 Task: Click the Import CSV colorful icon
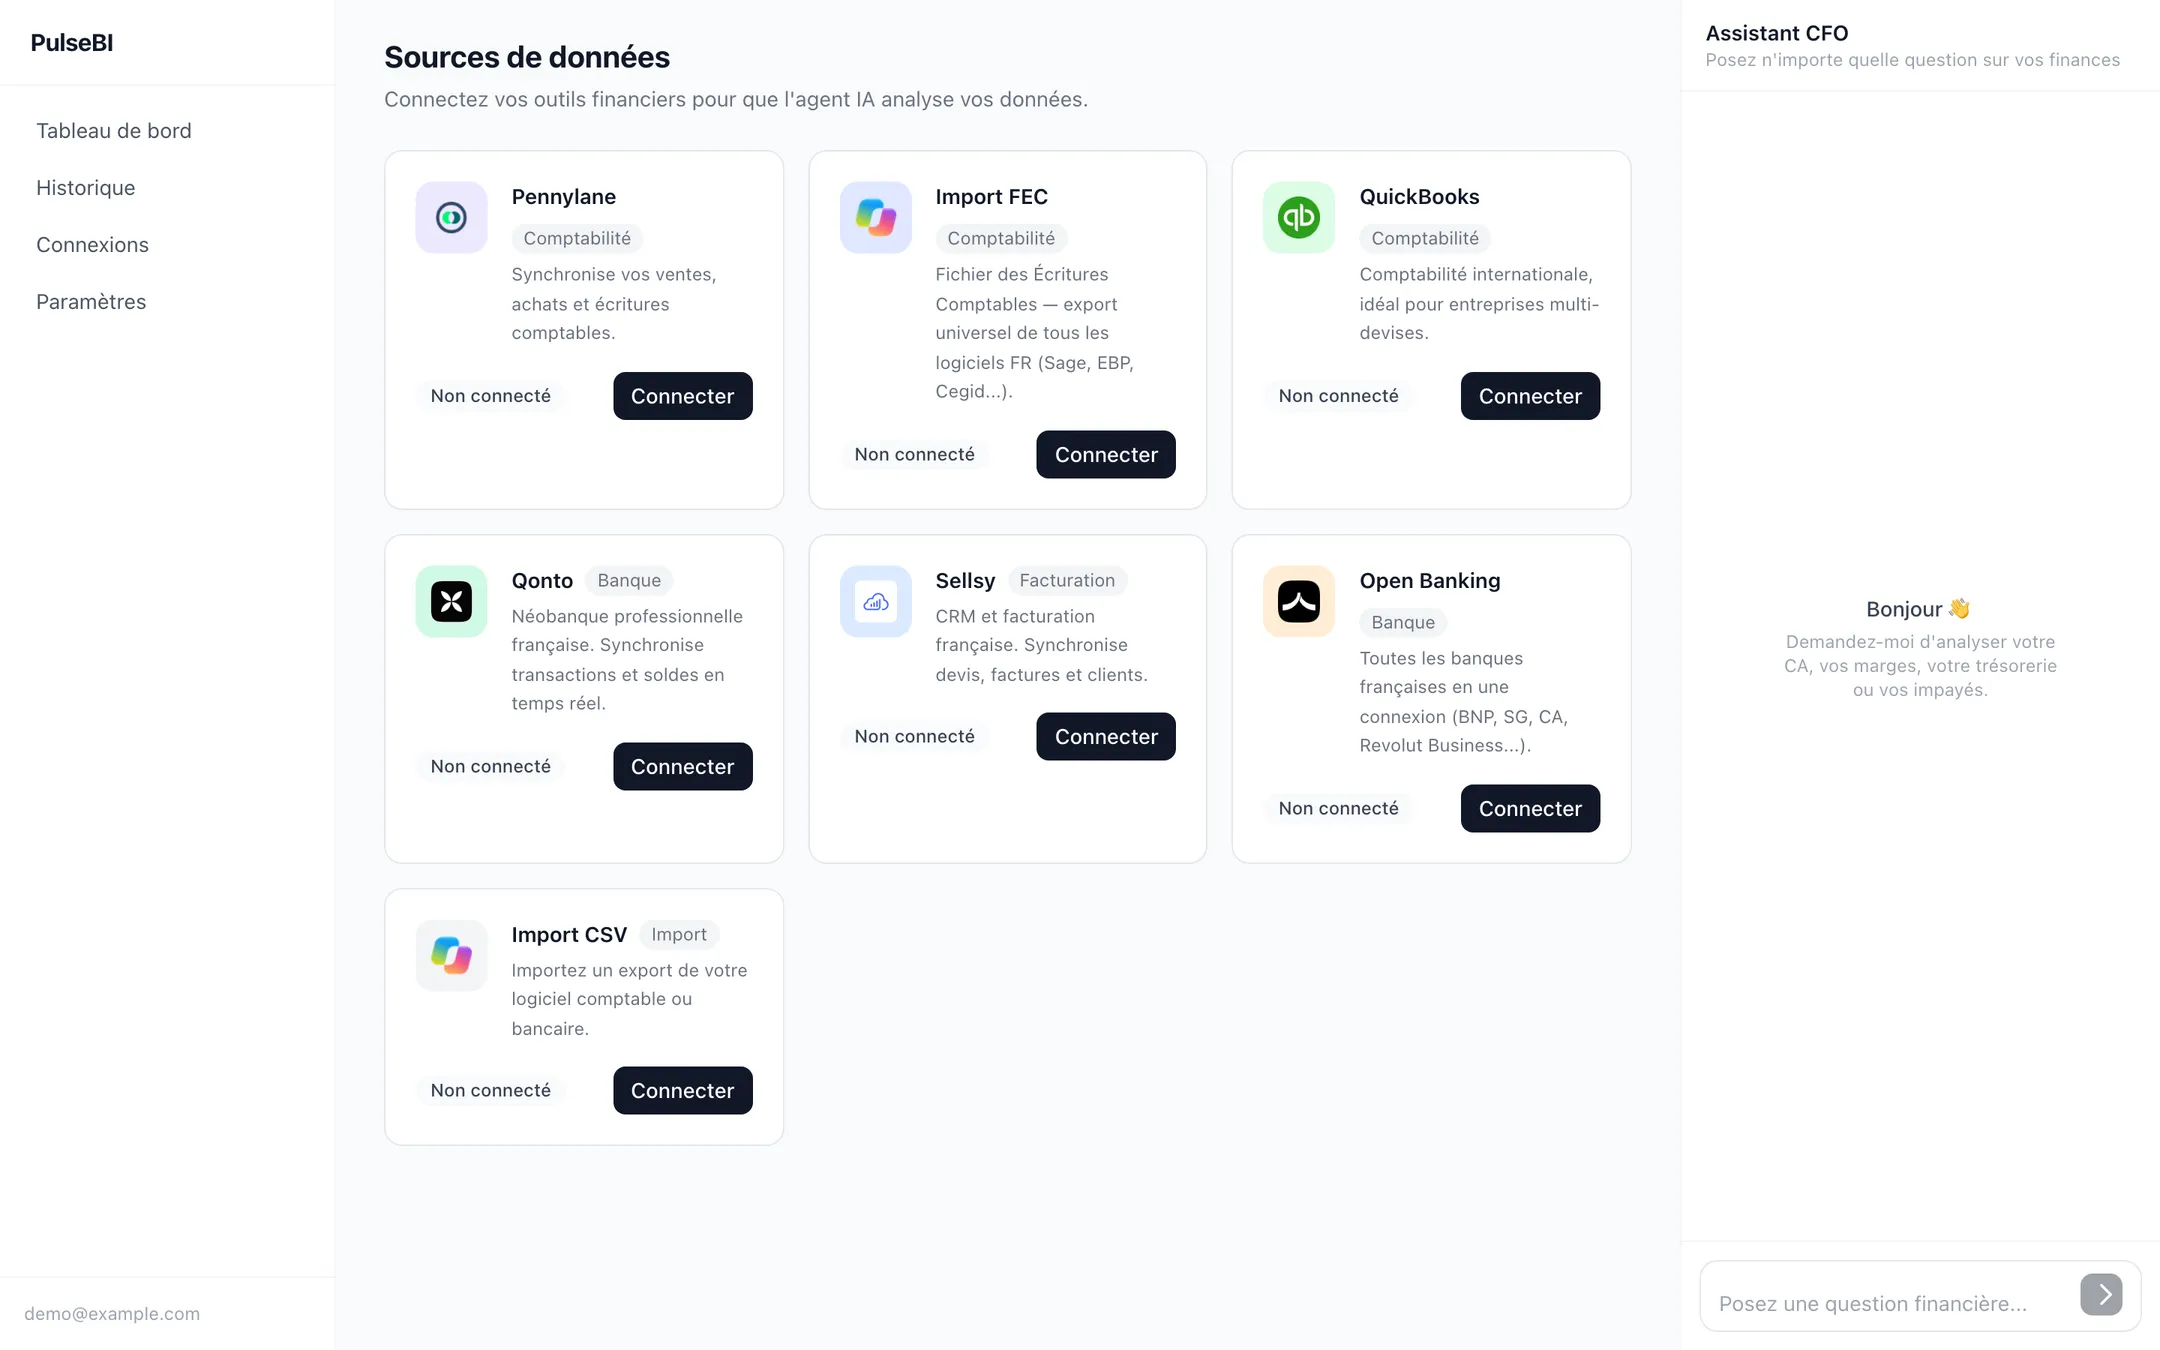point(451,955)
